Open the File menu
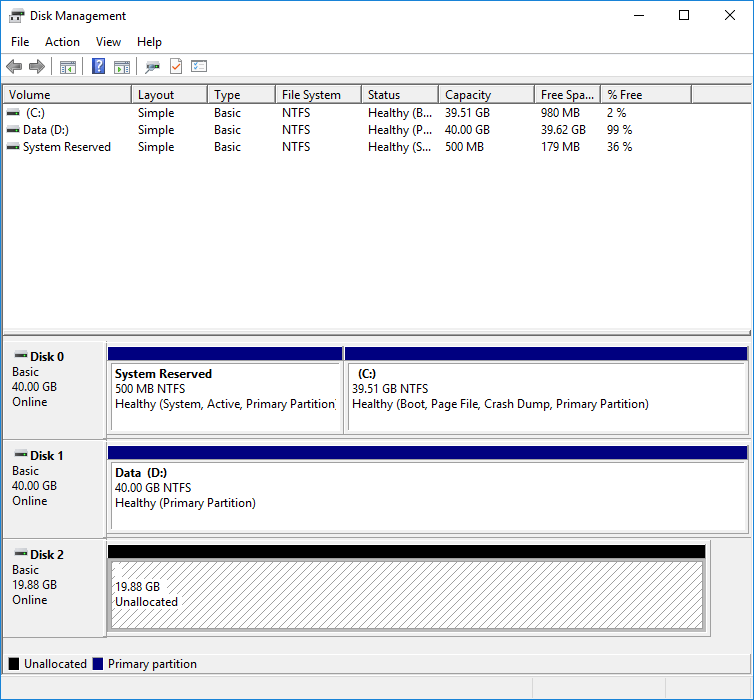754x700 pixels. (x=20, y=42)
